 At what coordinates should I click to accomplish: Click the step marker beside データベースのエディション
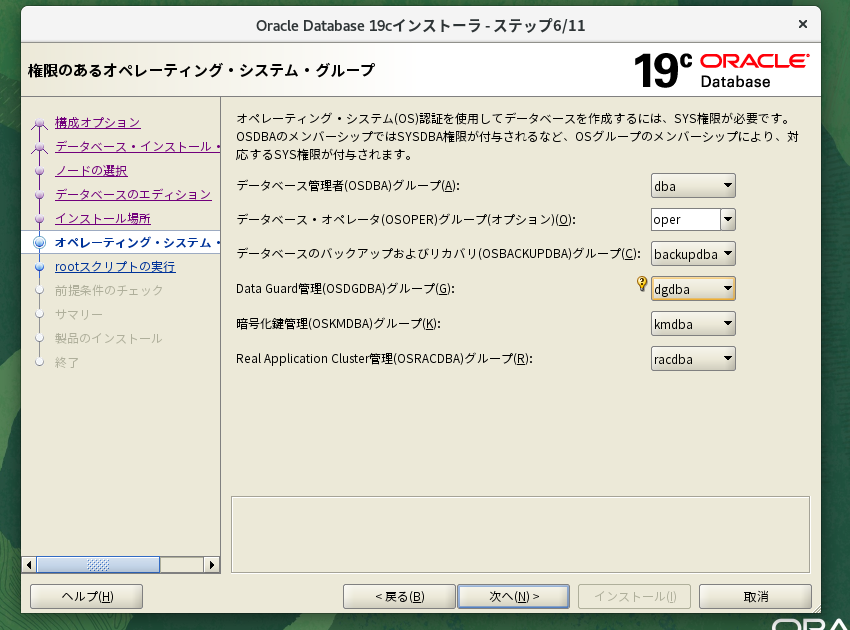coord(39,195)
